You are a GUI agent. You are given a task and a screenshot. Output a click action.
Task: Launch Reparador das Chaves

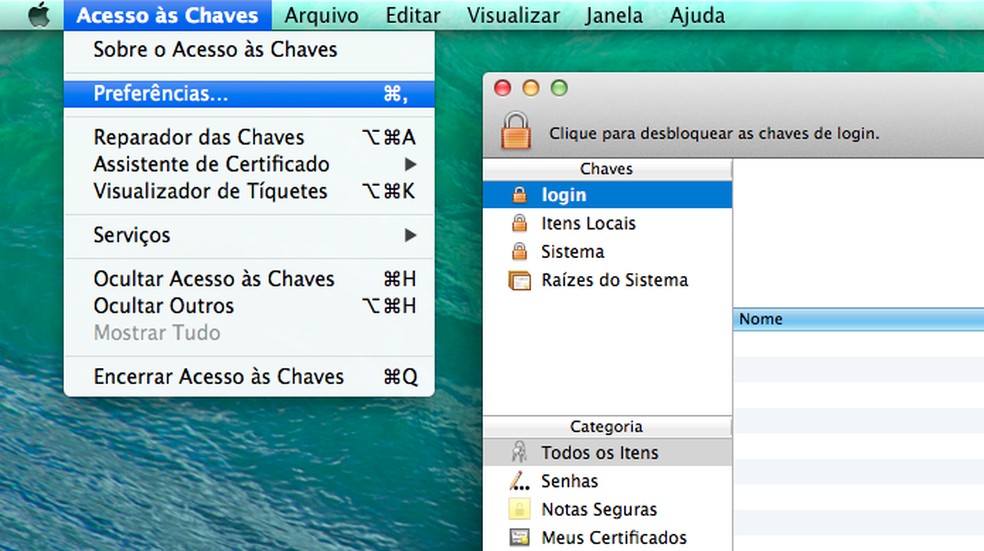[x=249, y=137]
